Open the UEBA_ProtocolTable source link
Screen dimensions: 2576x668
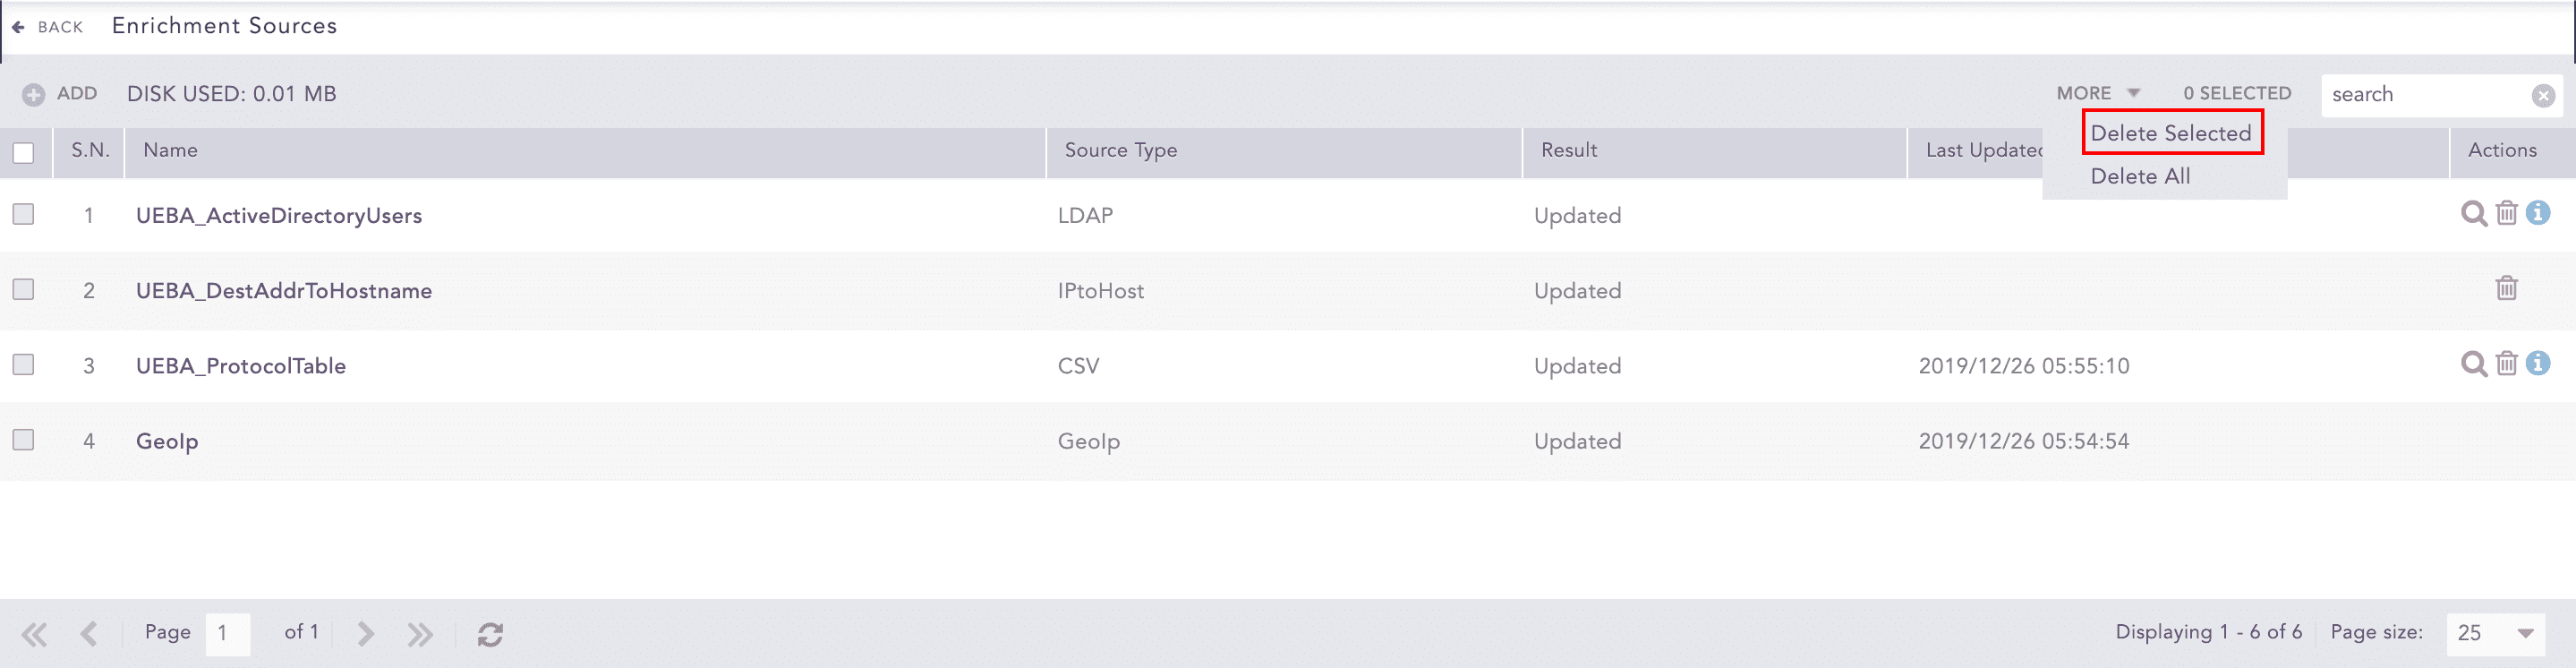tap(240, 365)
